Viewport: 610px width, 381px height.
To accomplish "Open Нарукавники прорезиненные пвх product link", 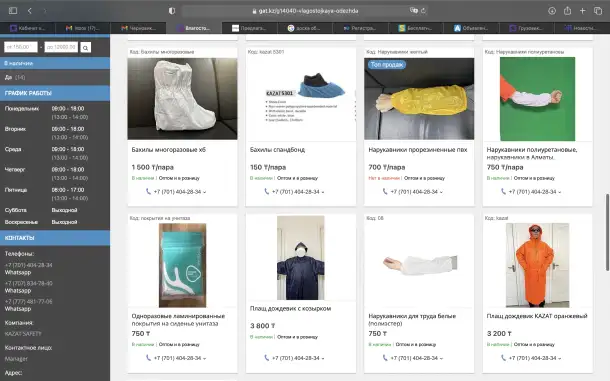I will tap(418, 150).
